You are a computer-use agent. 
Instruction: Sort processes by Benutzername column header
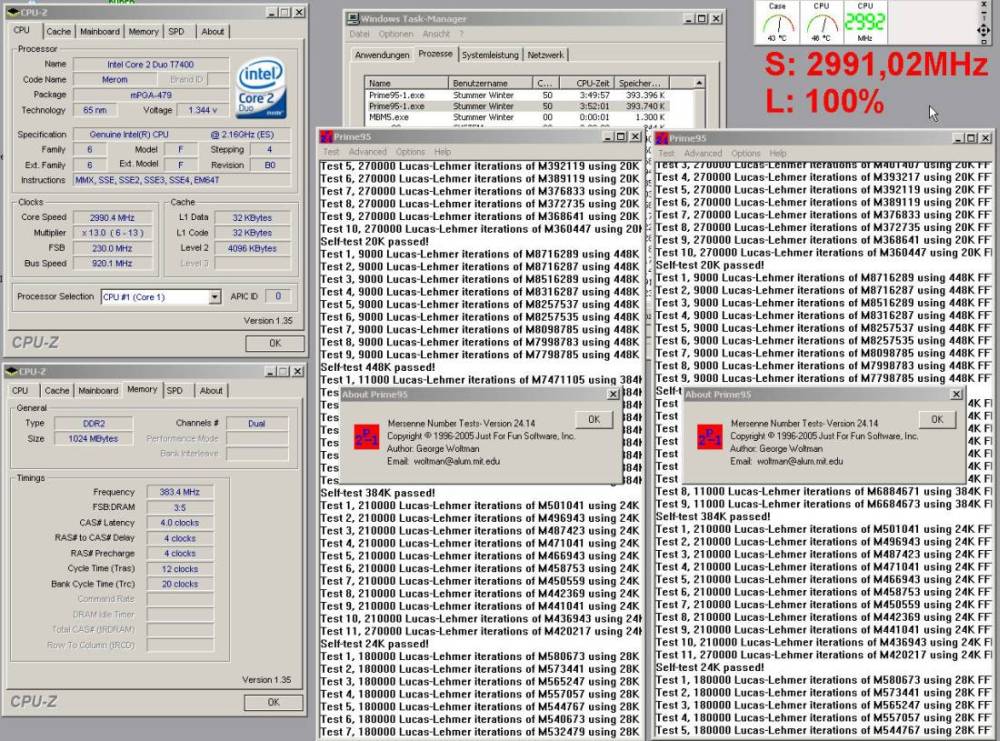click(x=490, y=83)
